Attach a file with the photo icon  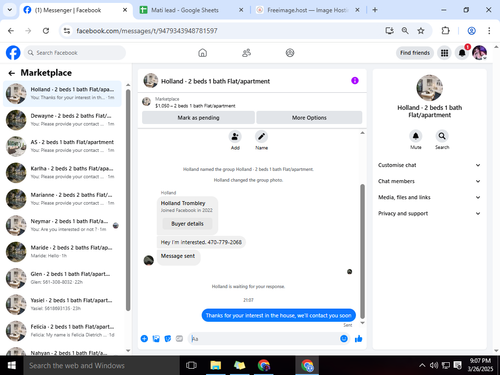(156, 339)
